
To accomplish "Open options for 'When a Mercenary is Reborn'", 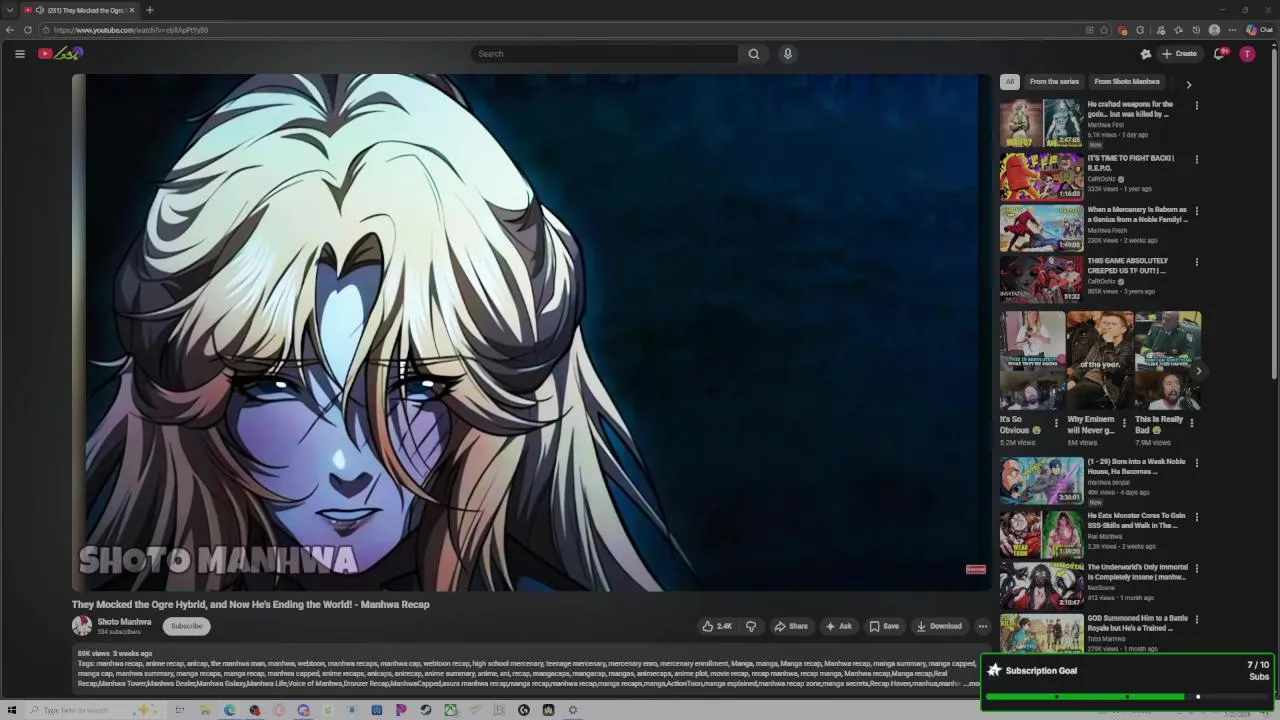I will click(x=1196, y=211).
